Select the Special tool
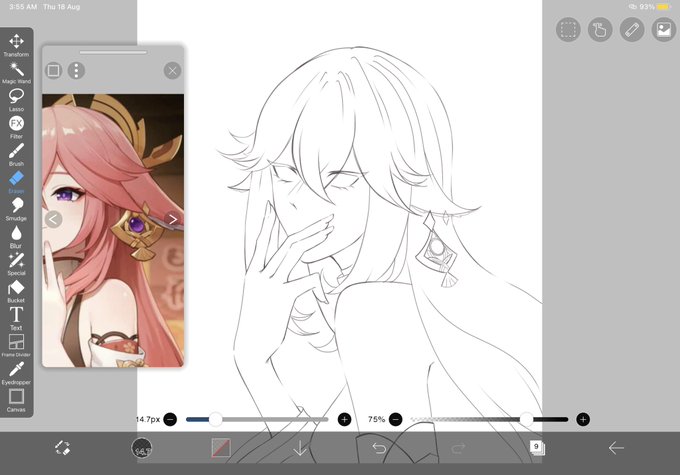Screen dimensions: 680x475 click(x=16, y=264)
